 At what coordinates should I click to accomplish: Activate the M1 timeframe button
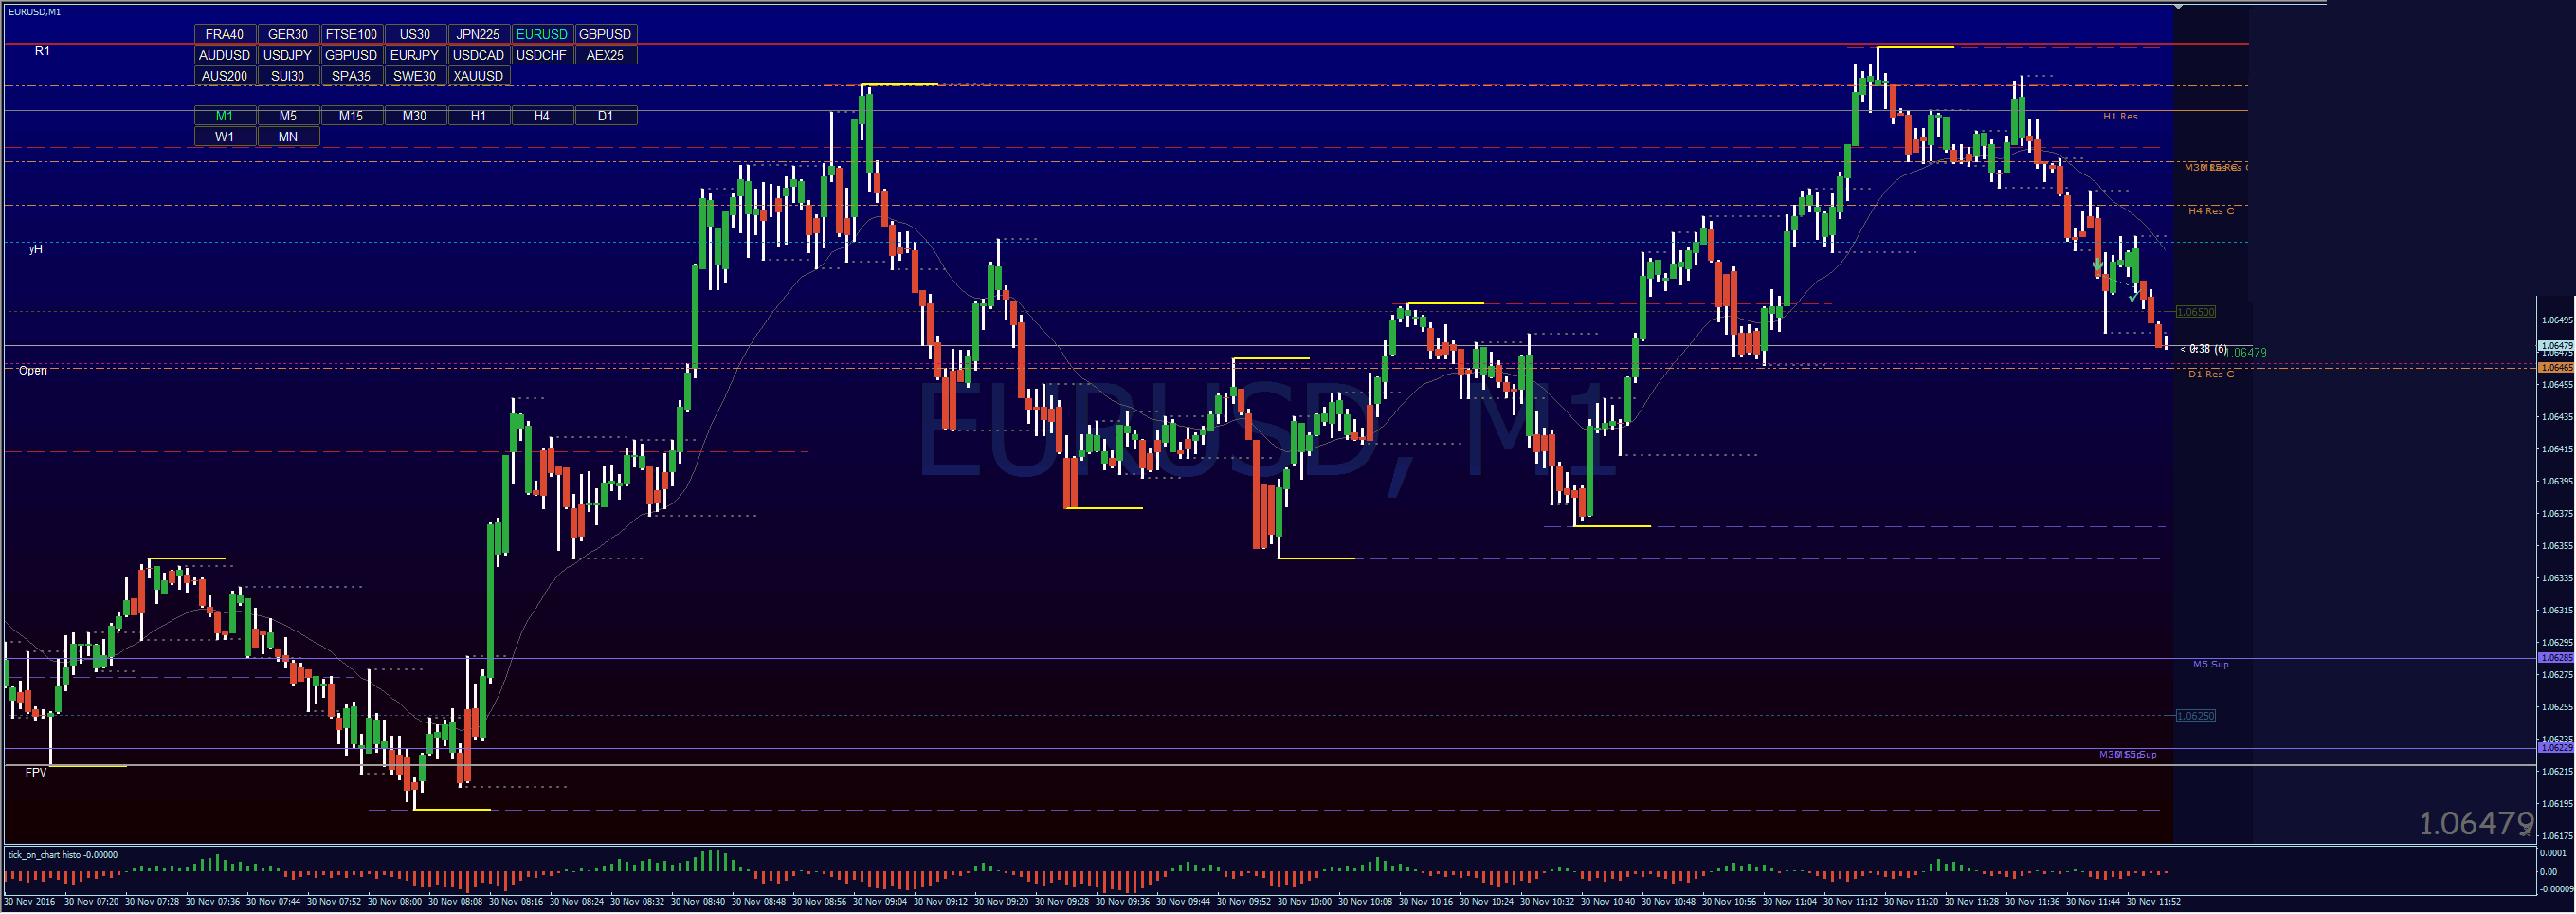coord(224,116)
